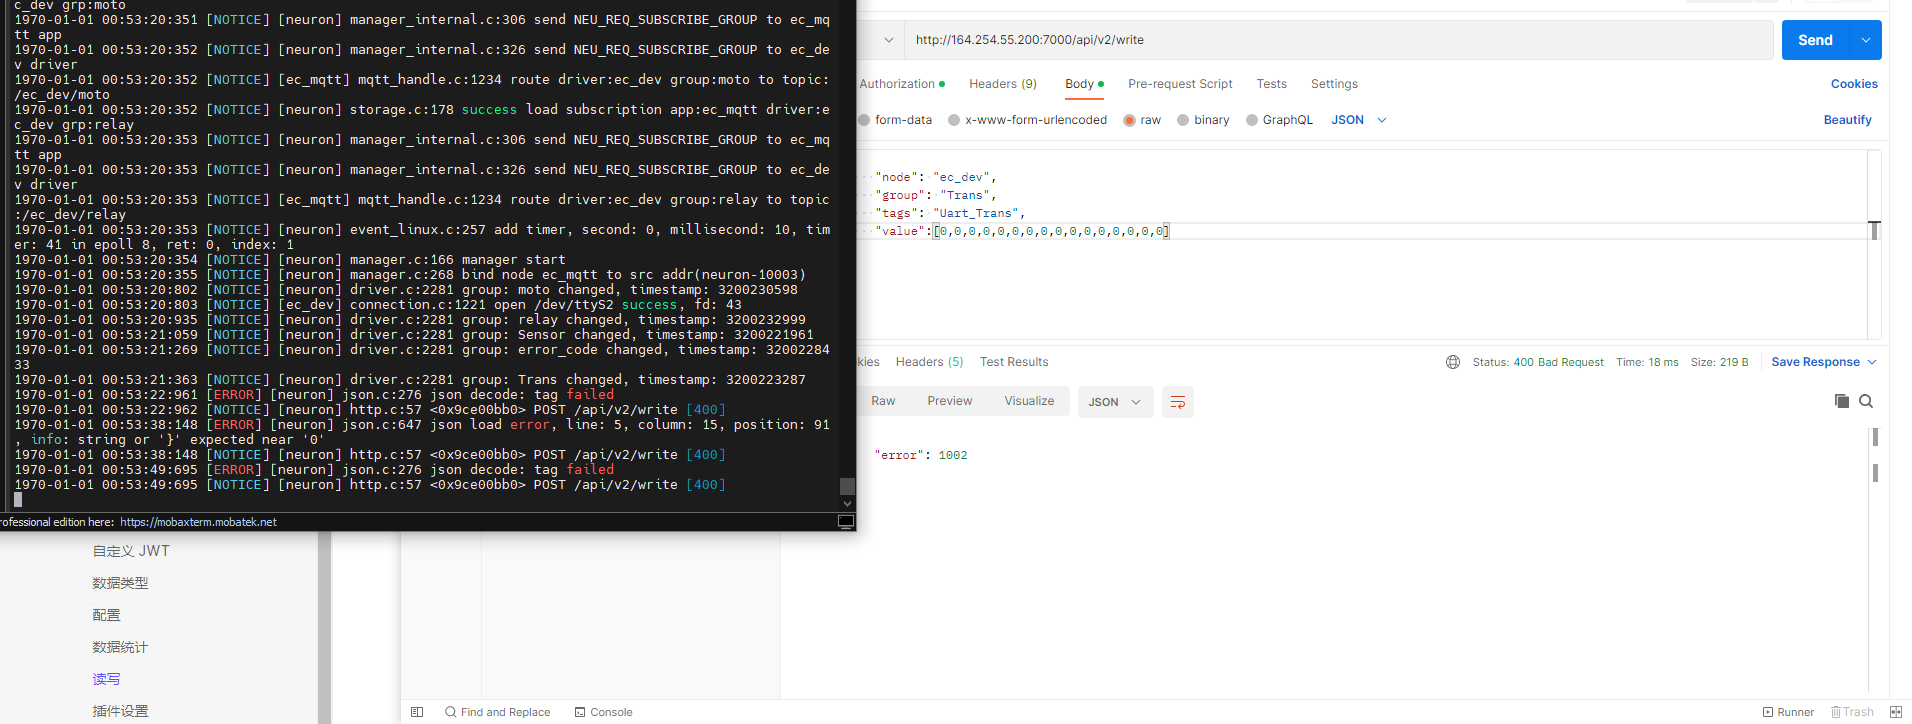Click the terminal scrollbar down arrow

847,504
